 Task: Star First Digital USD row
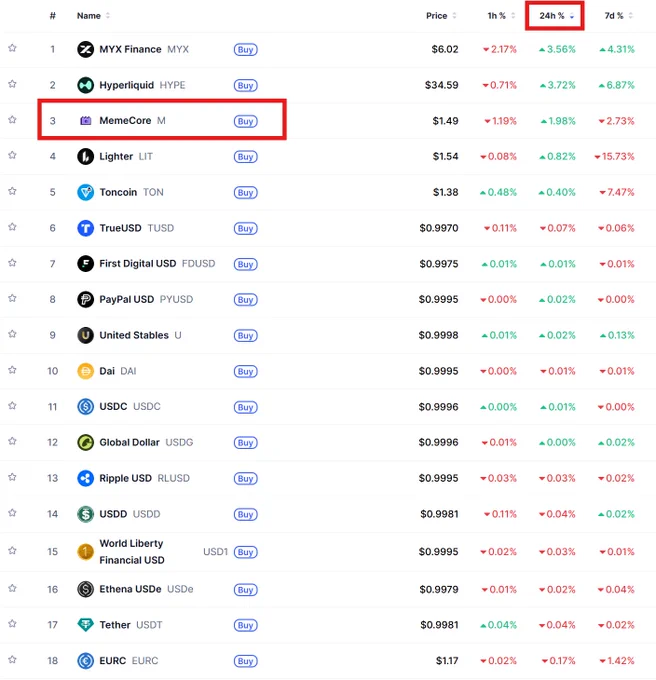pyautogui.click(x=12, y=263)
